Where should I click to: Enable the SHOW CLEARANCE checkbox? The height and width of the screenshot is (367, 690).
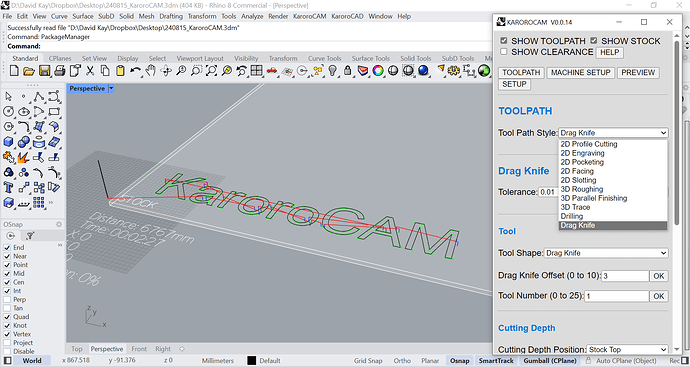click(504, 52)
